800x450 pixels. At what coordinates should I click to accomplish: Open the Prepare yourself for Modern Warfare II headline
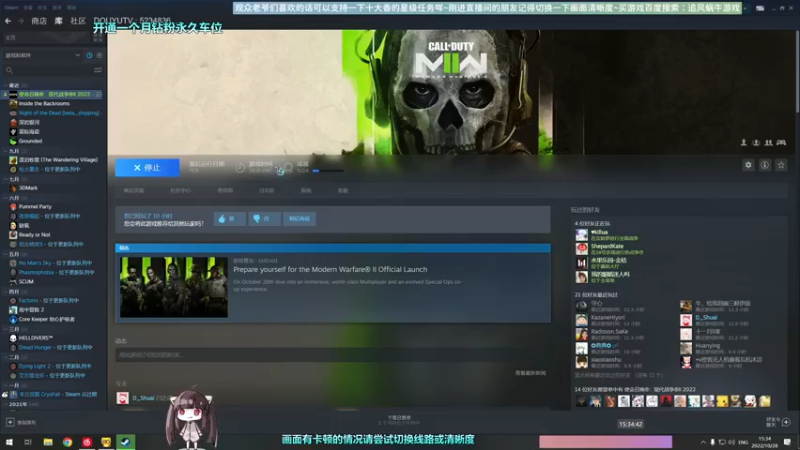[330, 269]
